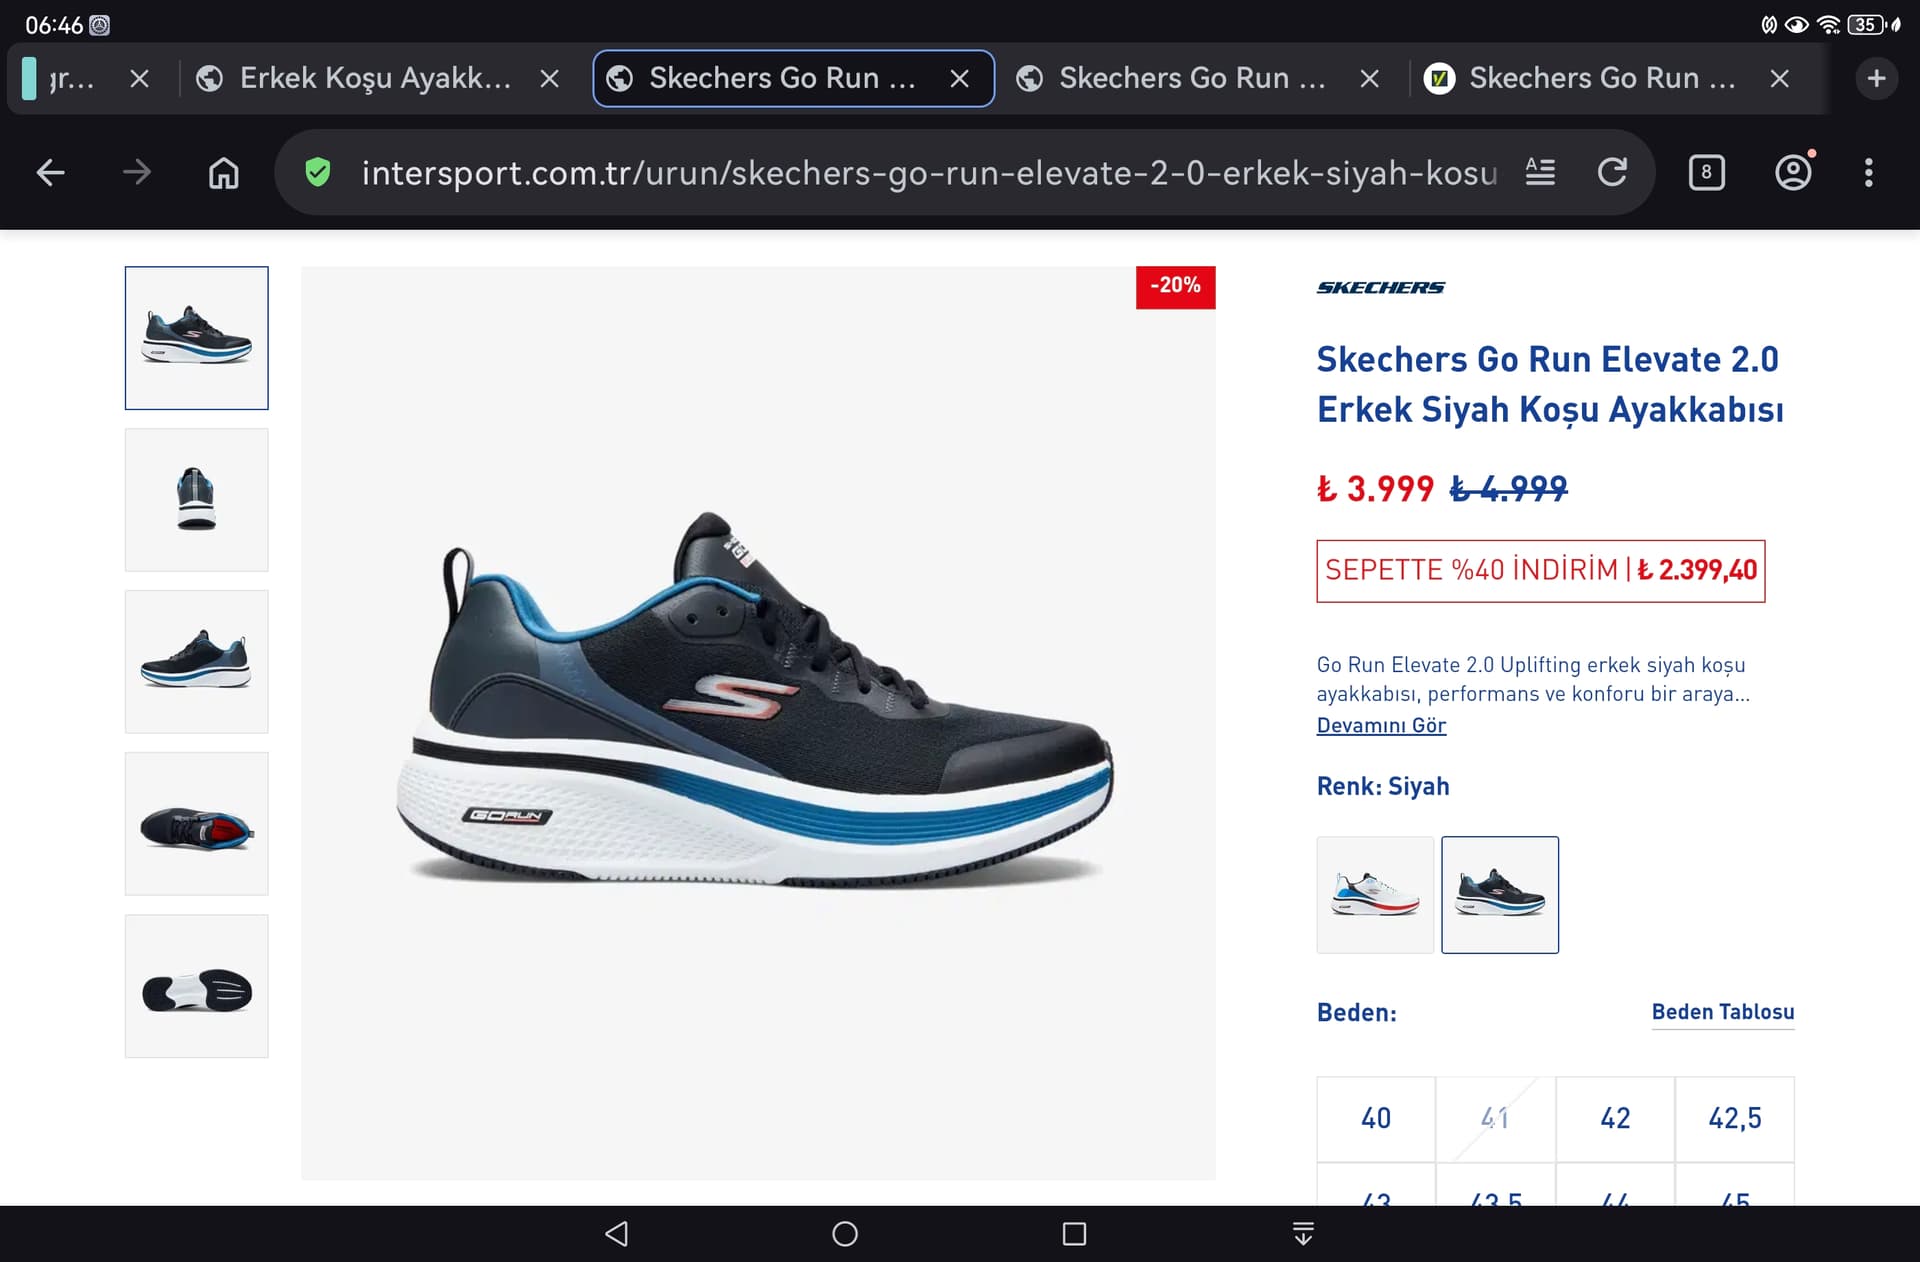This screenshot has width=1920, height=1262.
Task: Click the intersport URL address field
Action: (x=928, y=173)
